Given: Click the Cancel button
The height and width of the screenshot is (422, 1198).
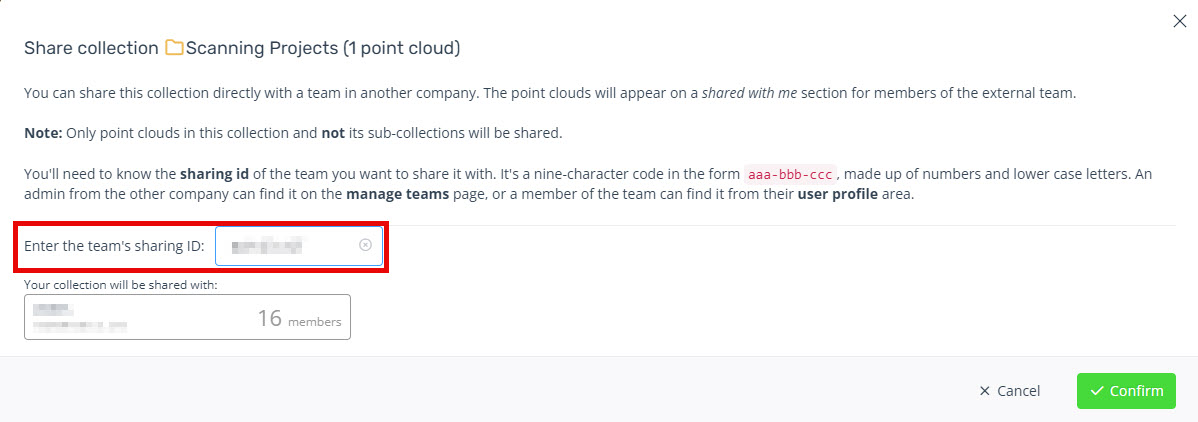Looking at the screenshot, I should 1009,391.
